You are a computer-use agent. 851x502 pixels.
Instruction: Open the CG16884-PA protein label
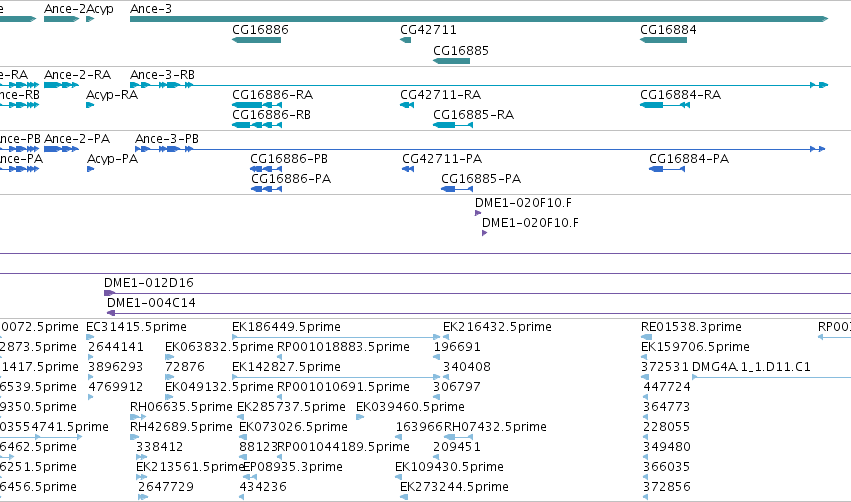tap(689, 158)
